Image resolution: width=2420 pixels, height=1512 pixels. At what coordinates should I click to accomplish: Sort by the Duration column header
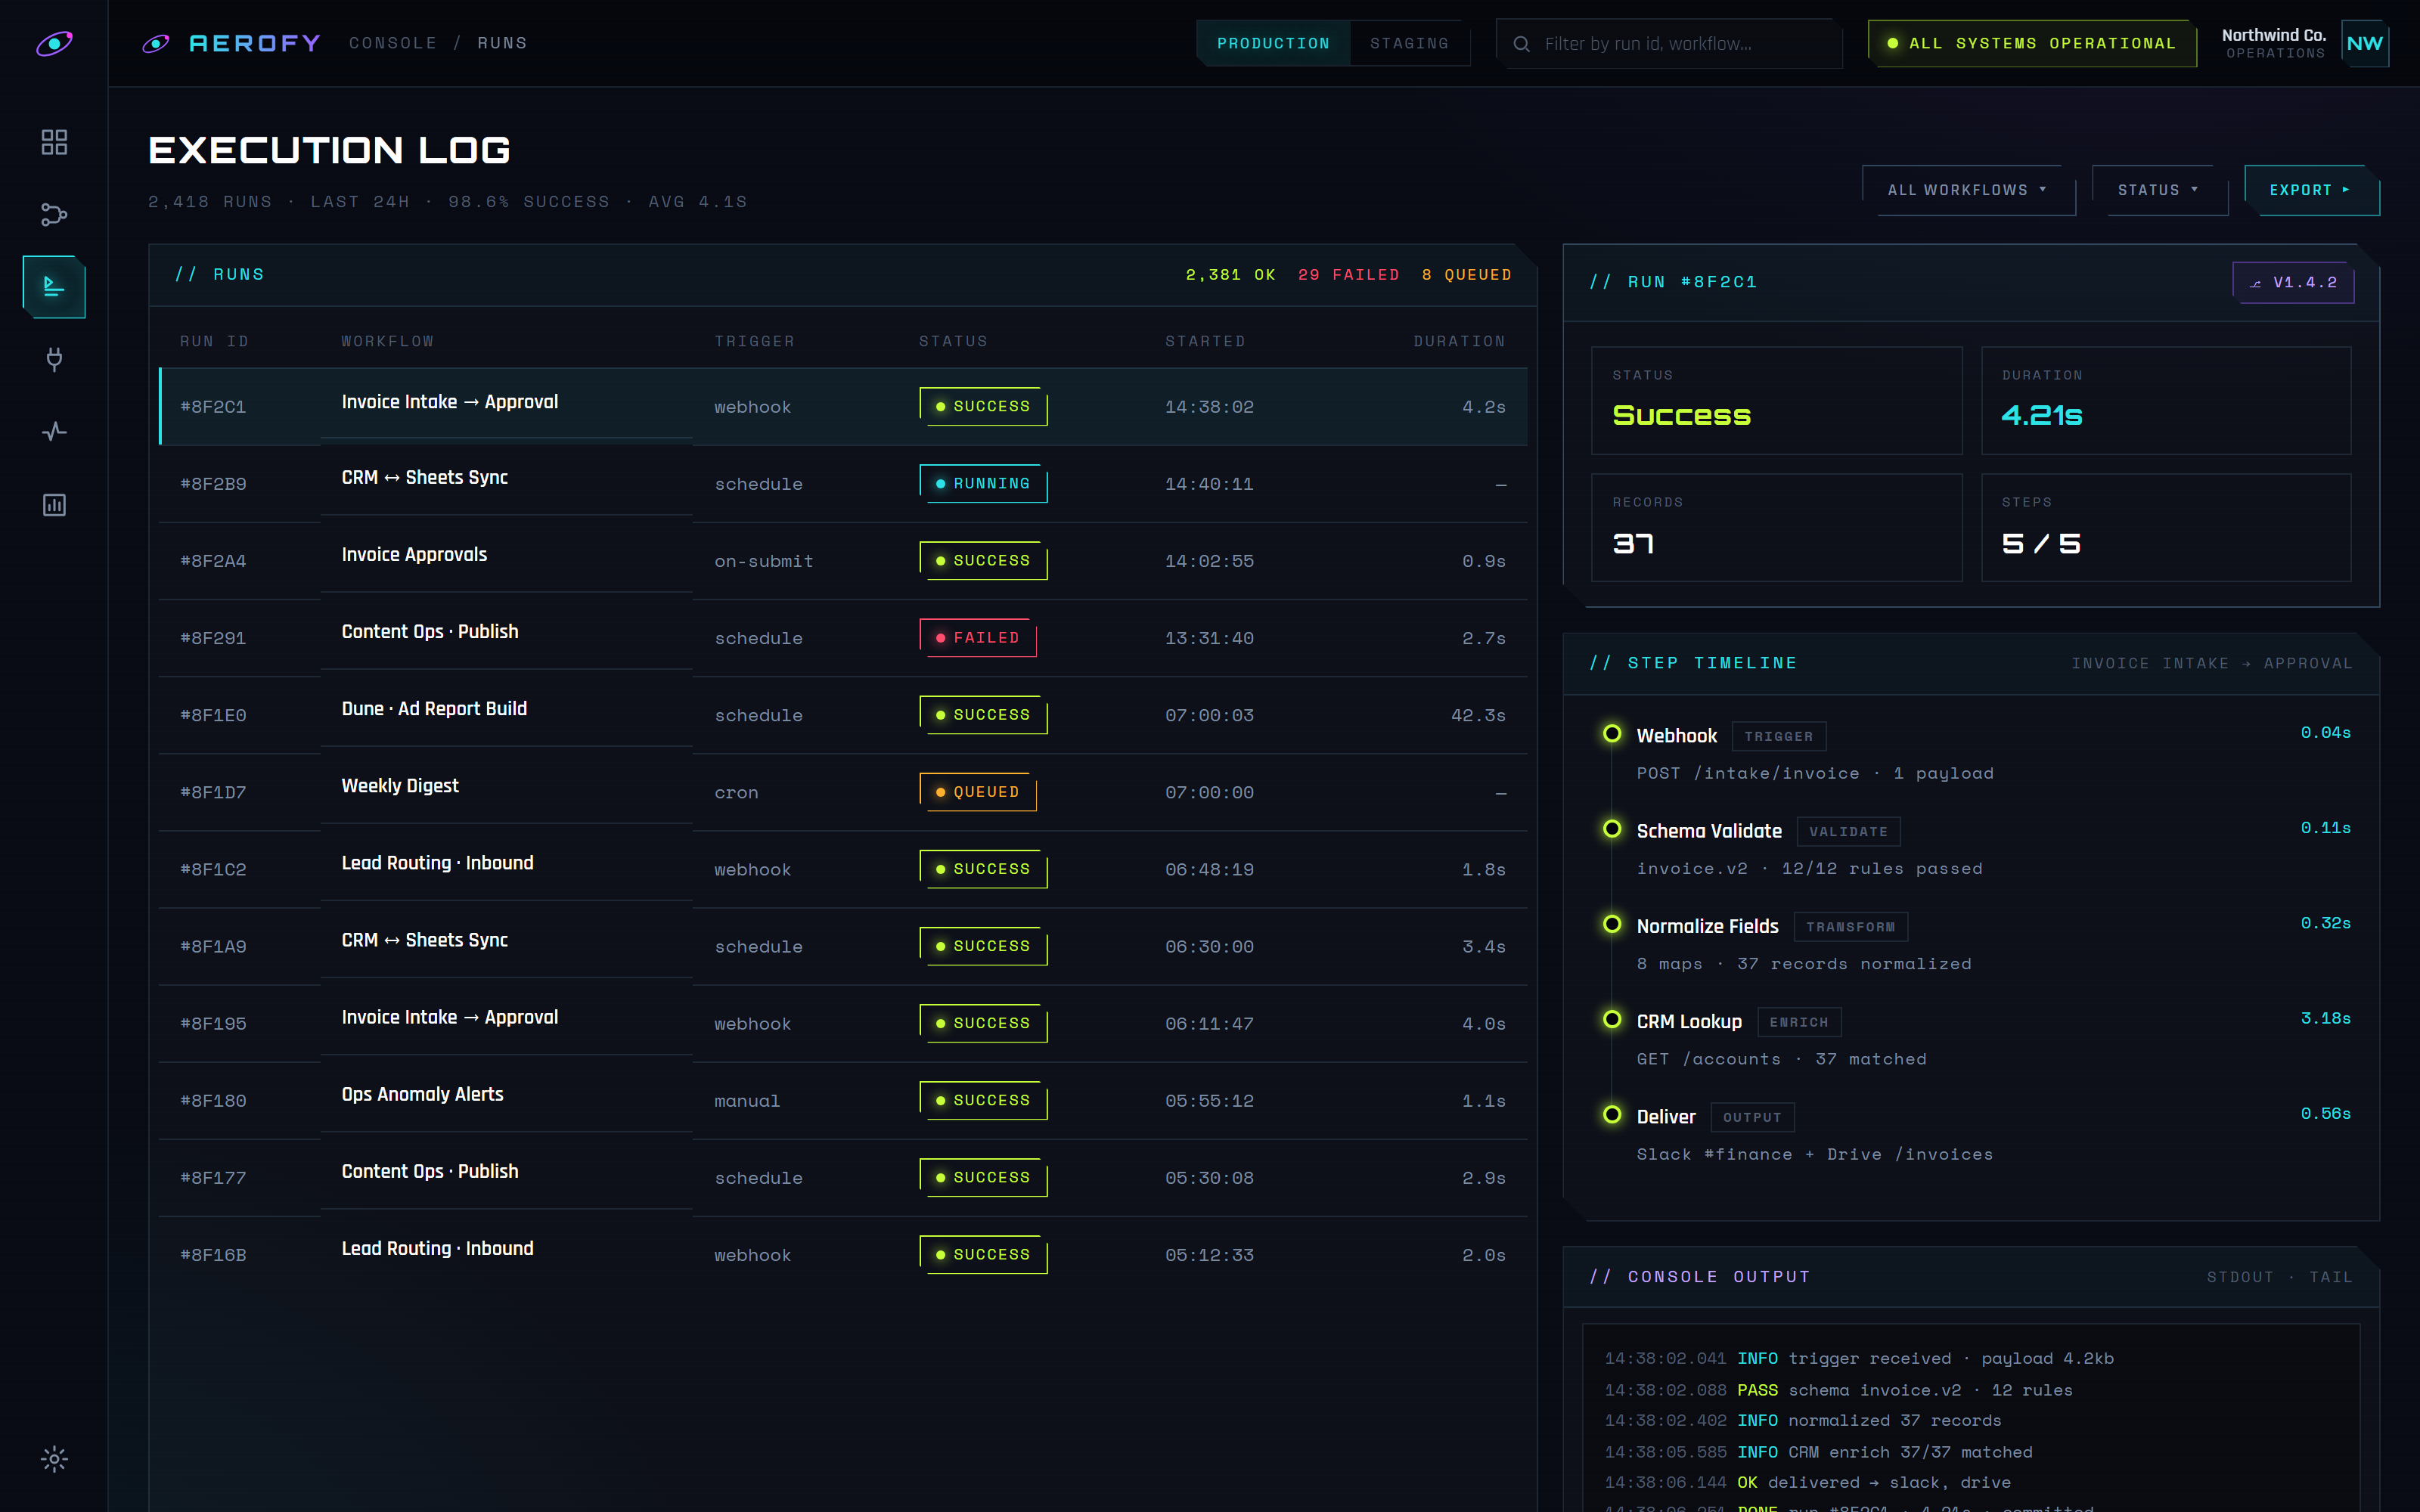[x=1459, y=341]
